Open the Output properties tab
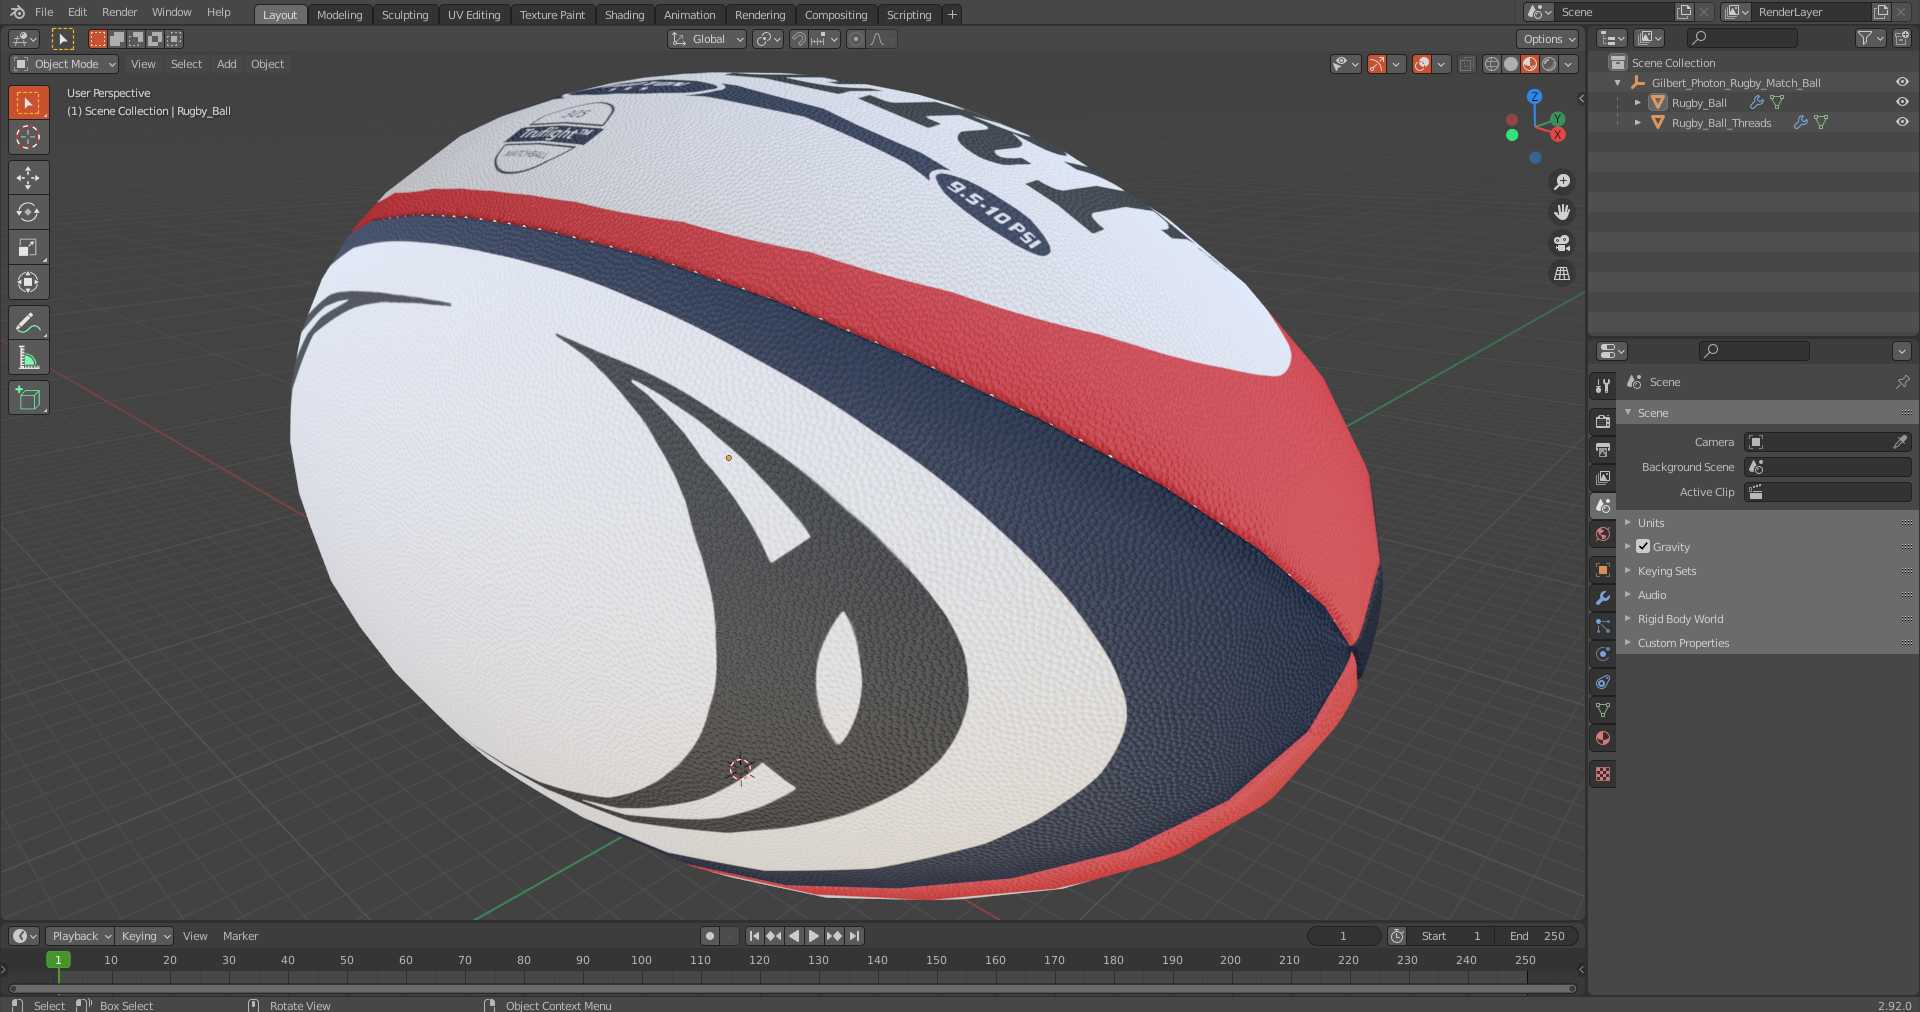The image size is (1920, 1012). click(1603, 449)
